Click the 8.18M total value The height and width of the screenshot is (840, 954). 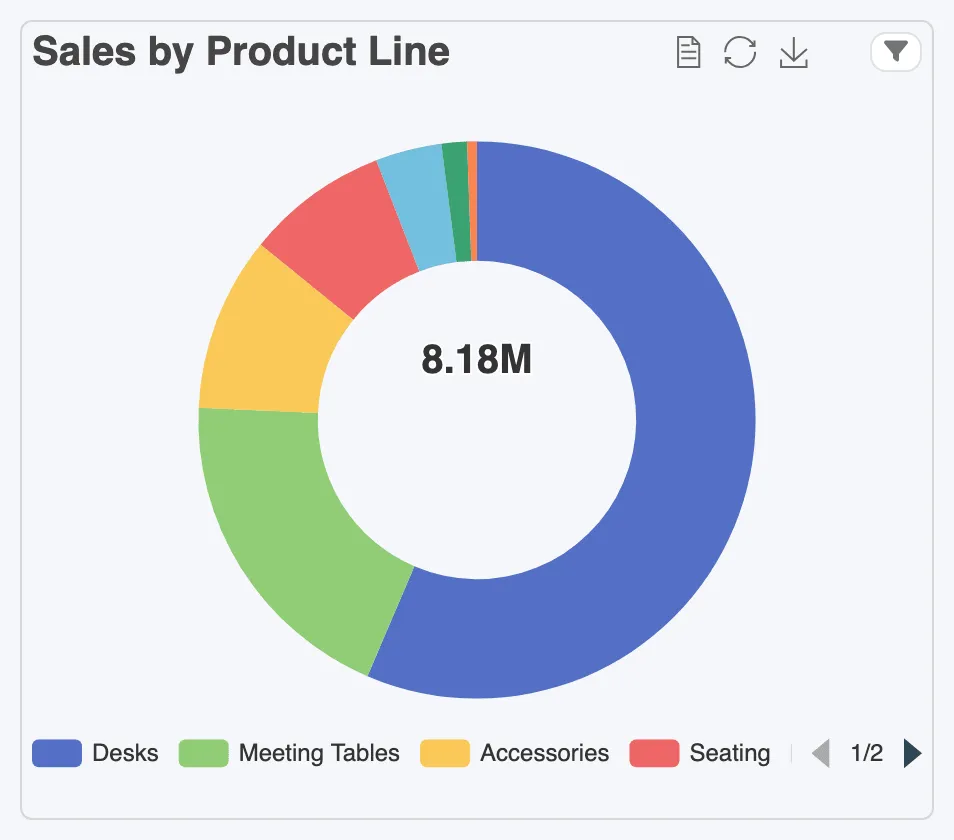coord(476,359)
